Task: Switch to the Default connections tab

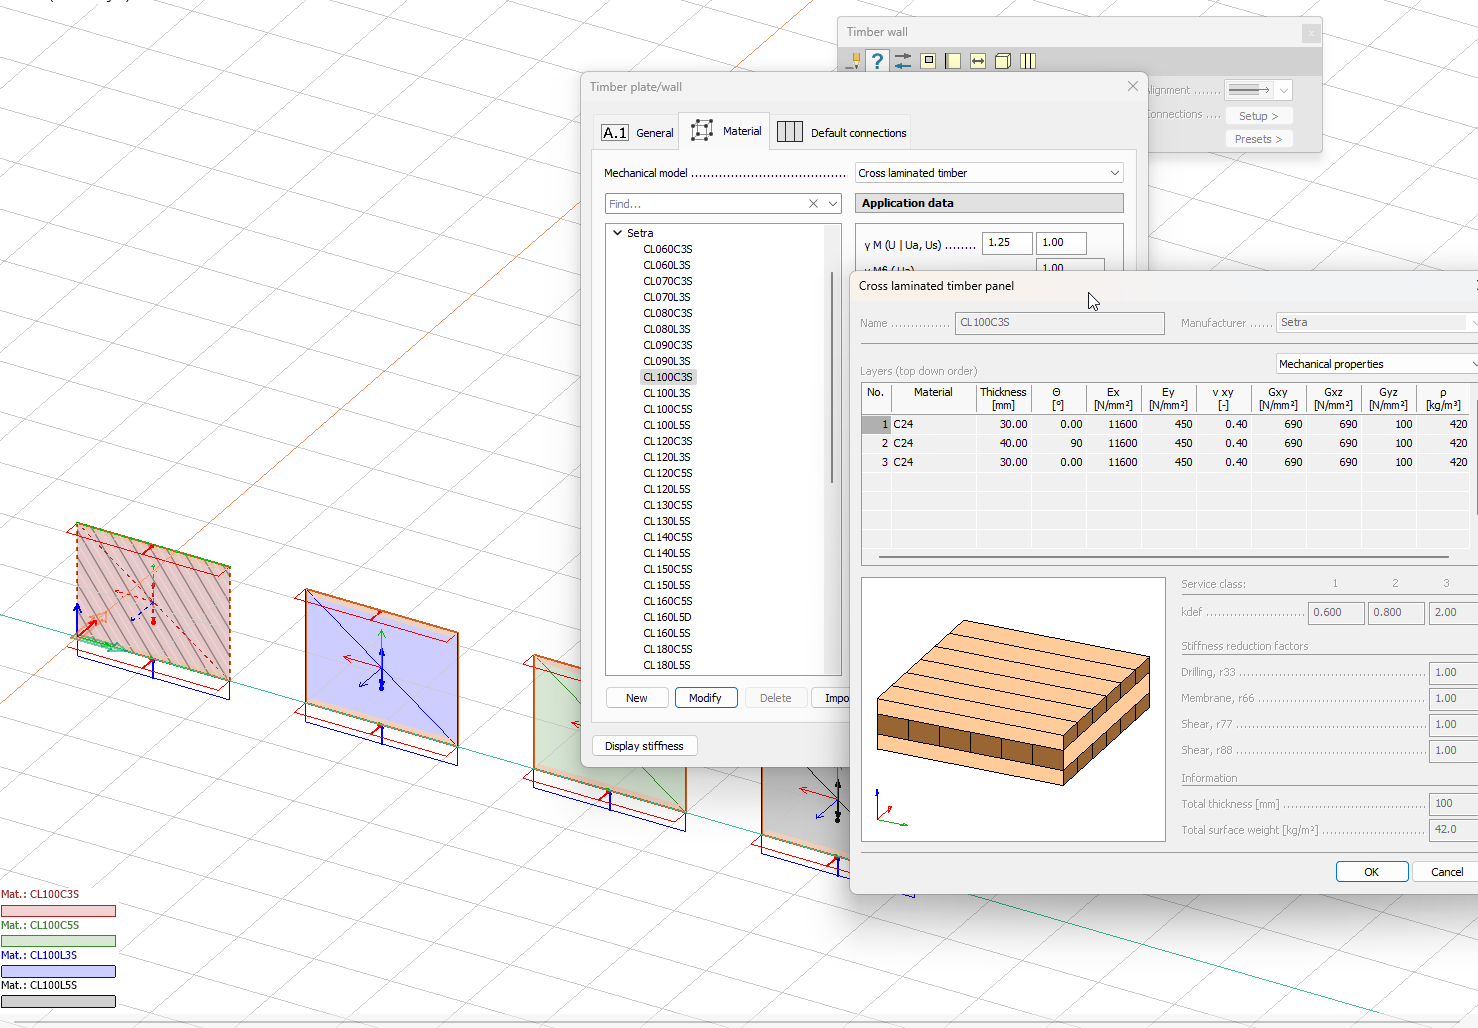Action: [x=842, y=133]
